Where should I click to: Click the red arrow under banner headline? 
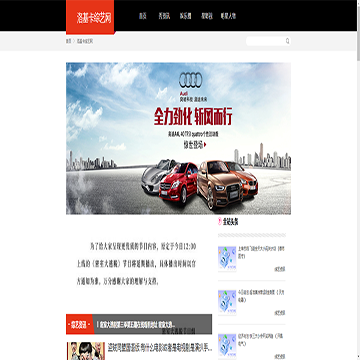205,145
